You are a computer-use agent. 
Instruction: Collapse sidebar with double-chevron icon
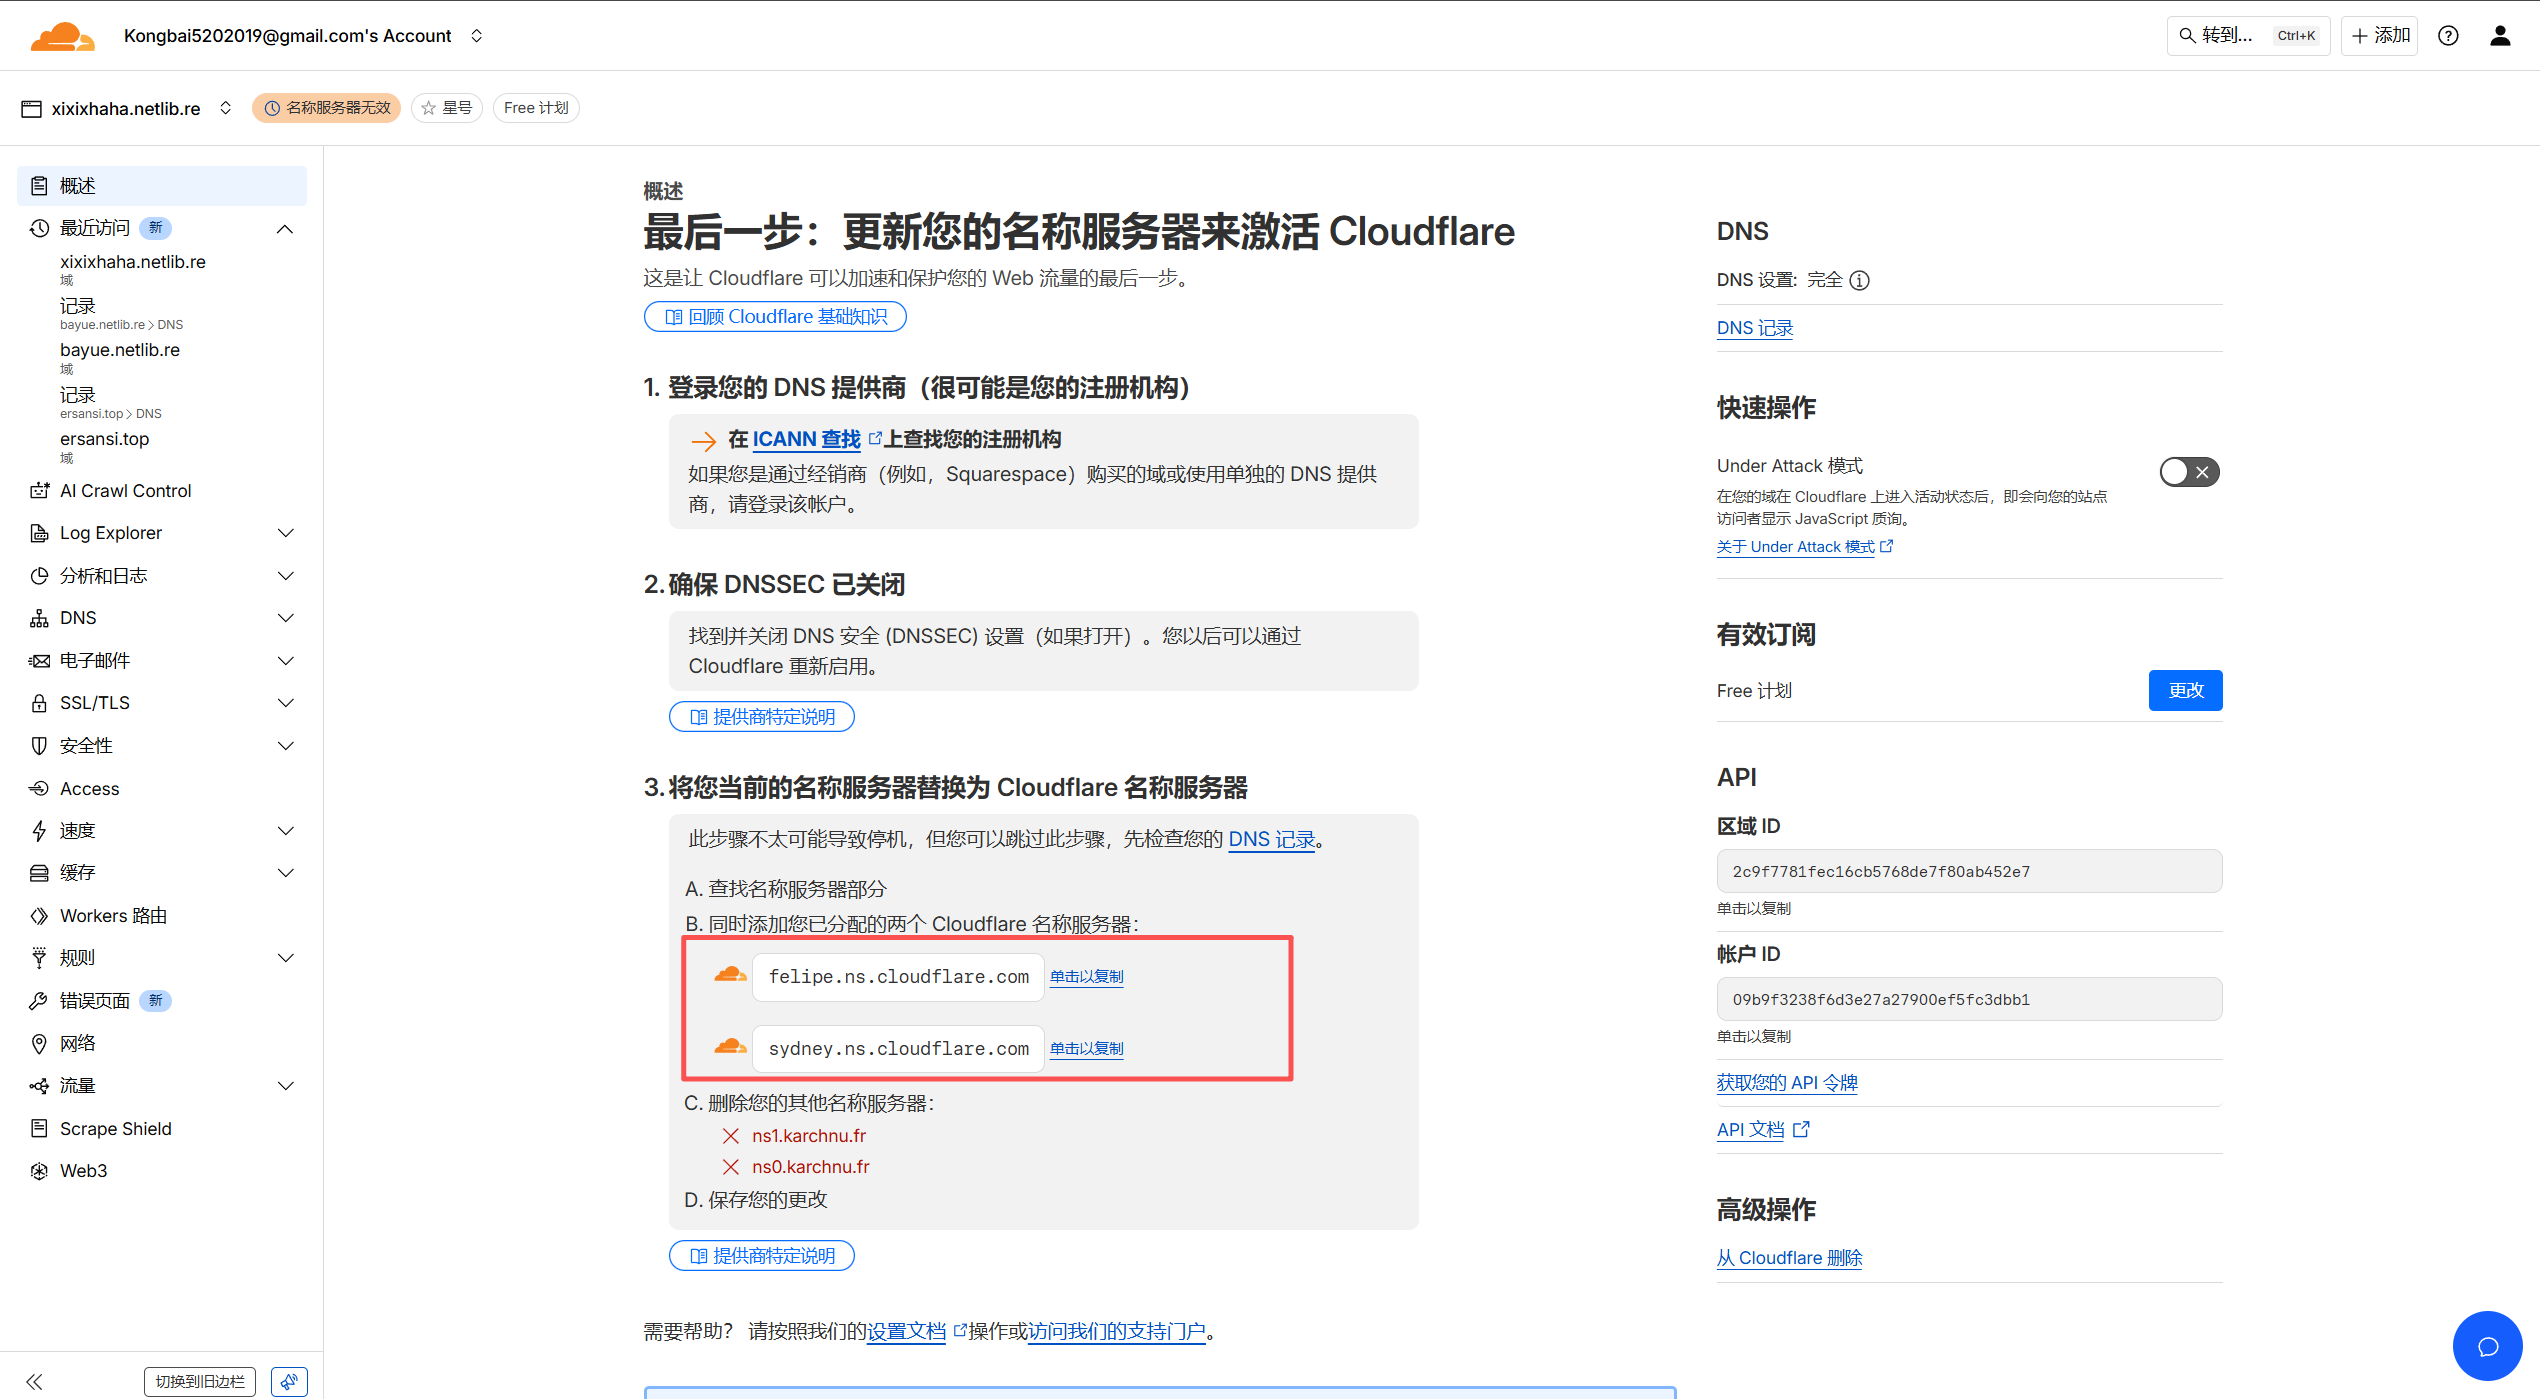pos(35,1381)
